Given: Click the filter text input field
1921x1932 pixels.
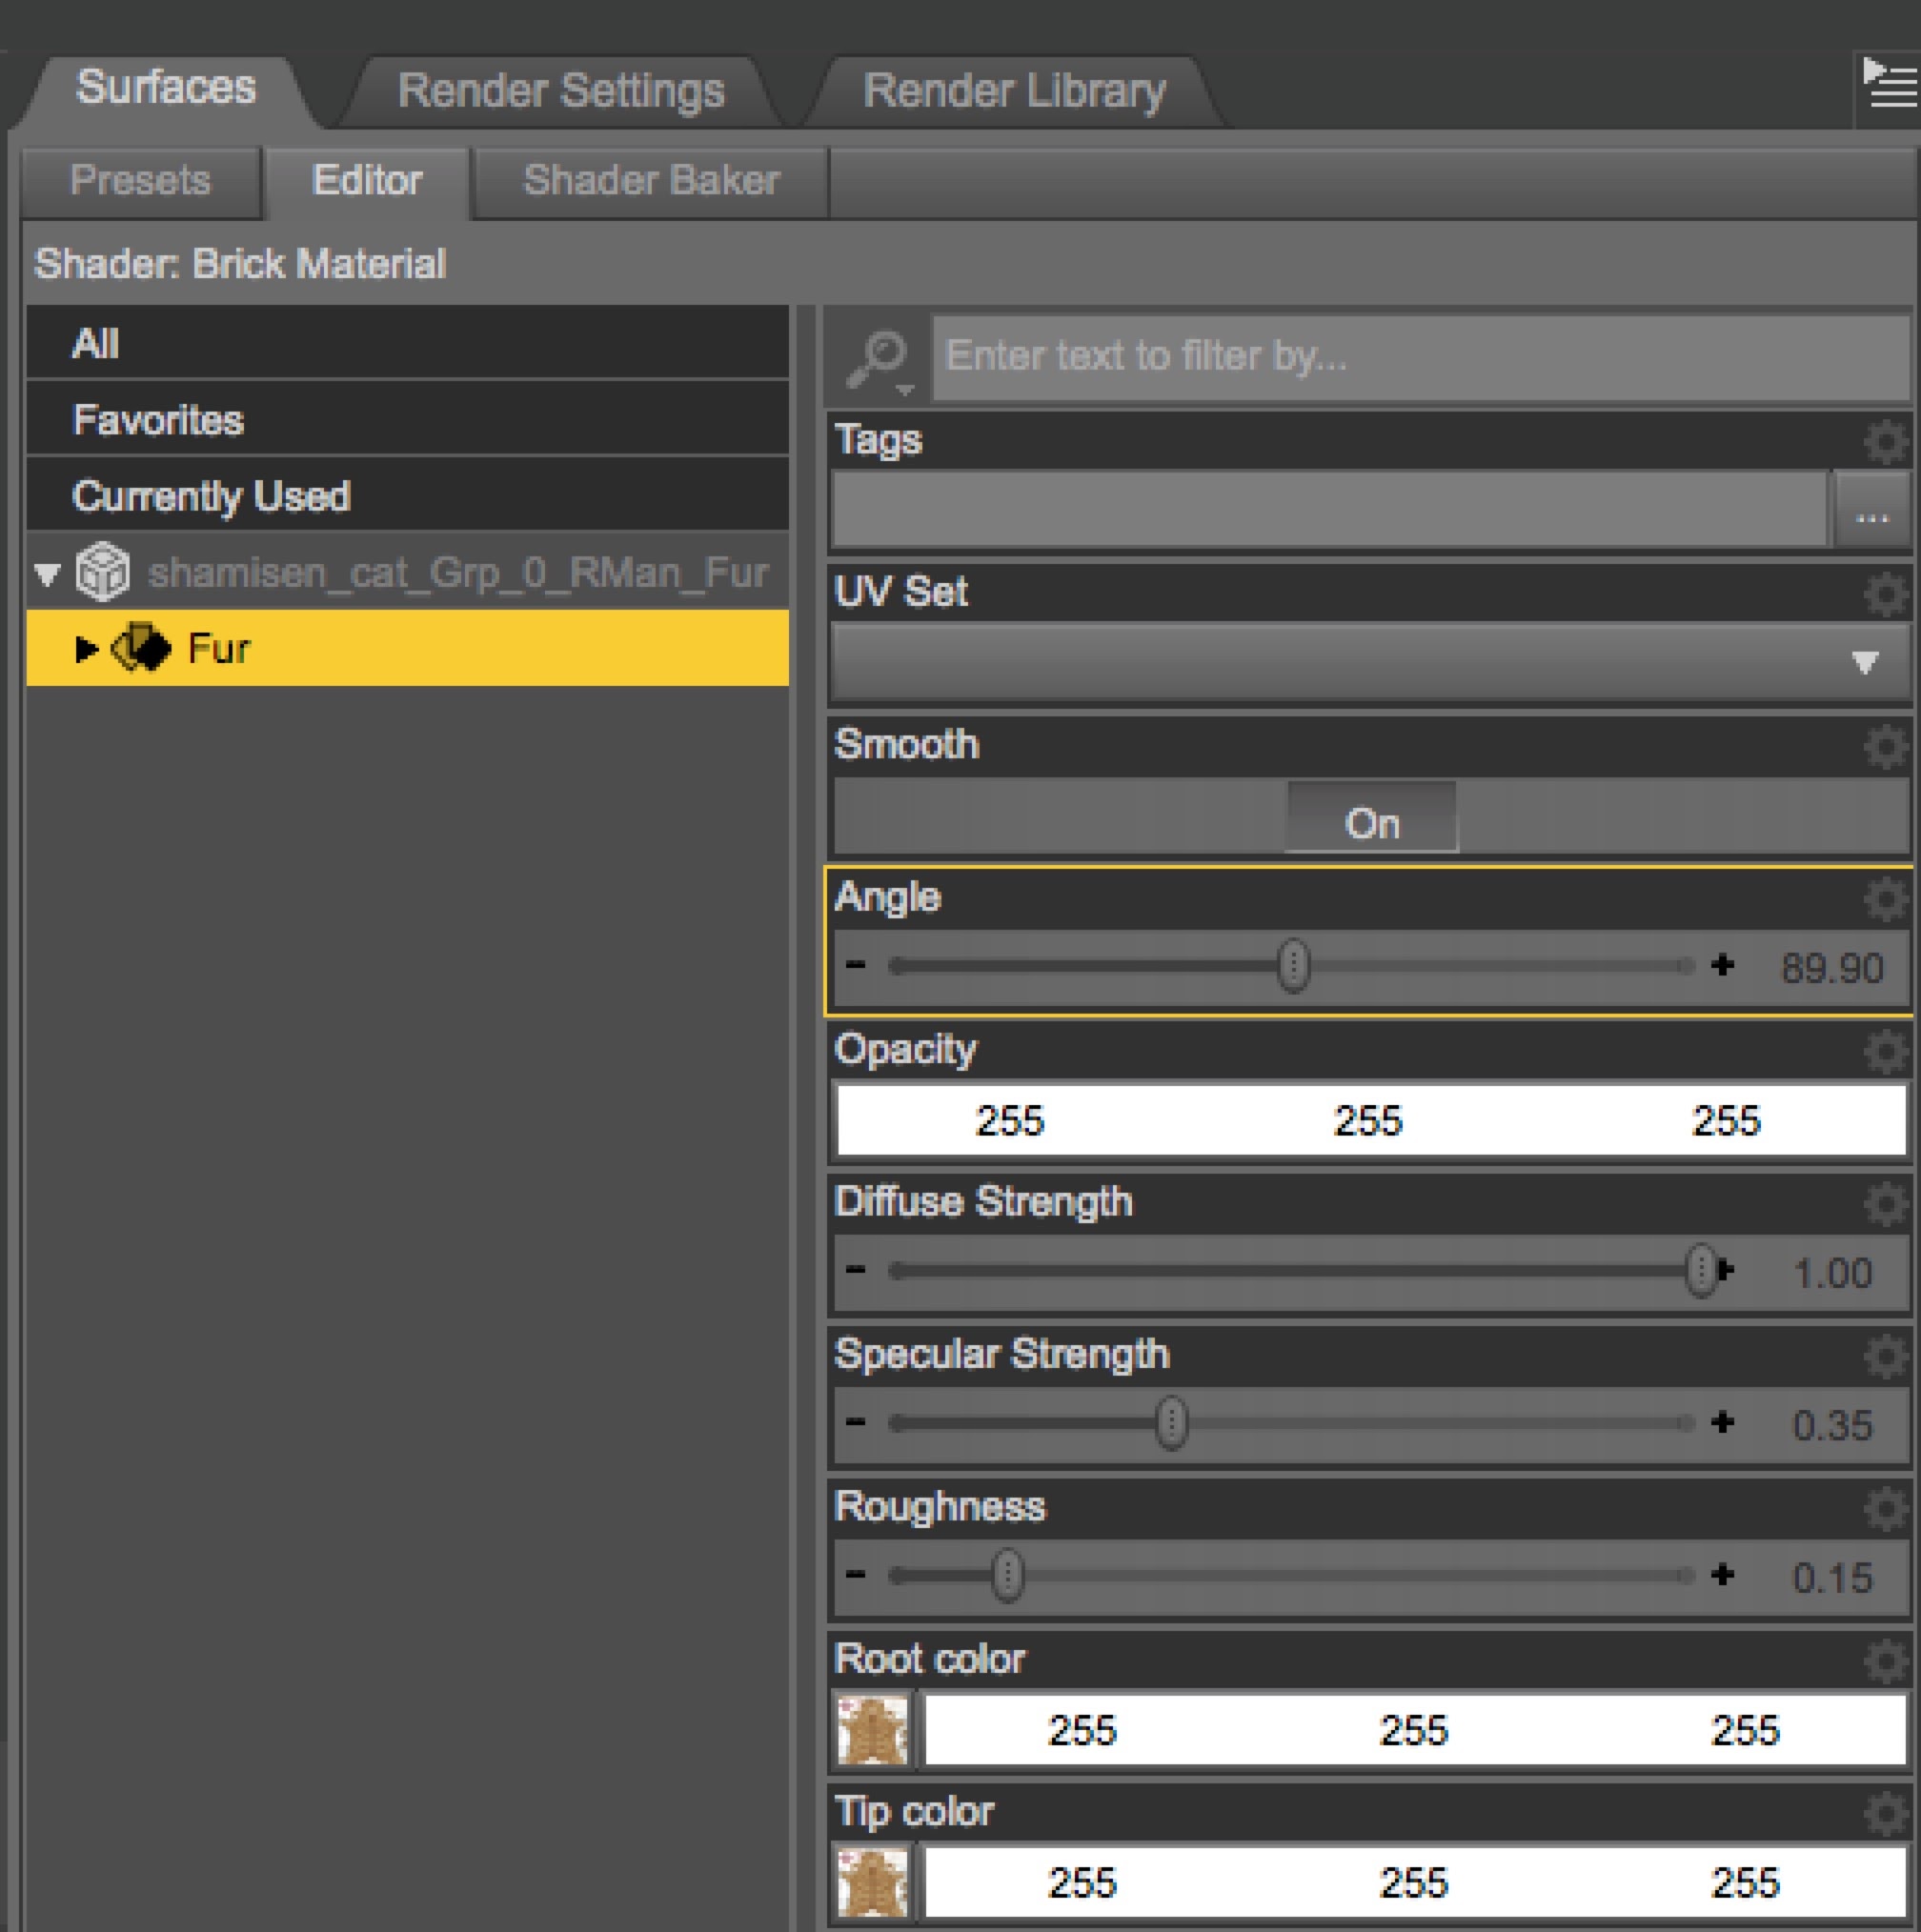Looking at the screenshot, I should (1420, 356).
